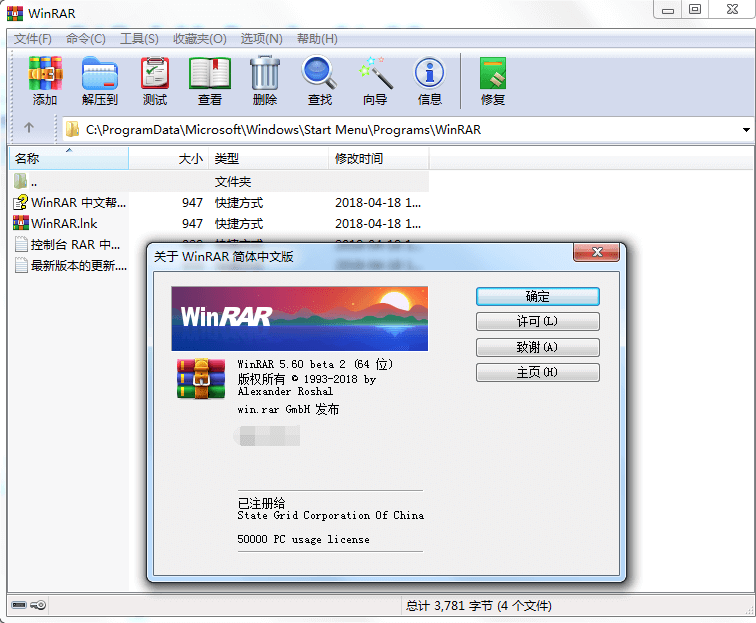Click the 确定 button
This screenshot has height=623, width=756.
pyautogui.click(x=538, y=296)
